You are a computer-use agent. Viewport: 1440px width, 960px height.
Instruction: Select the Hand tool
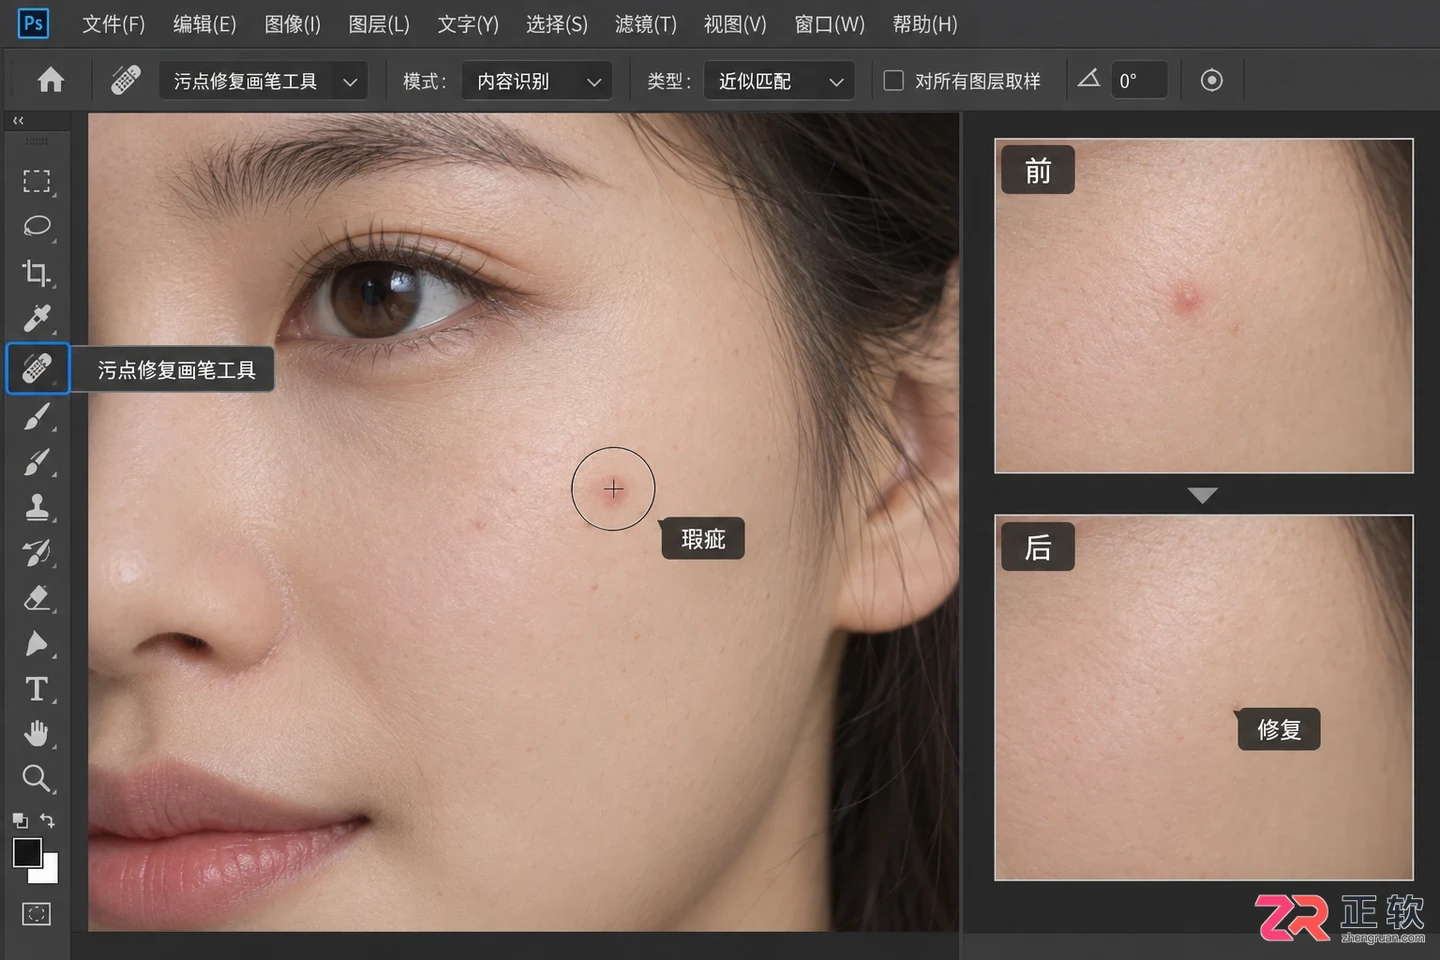[37, 734]
